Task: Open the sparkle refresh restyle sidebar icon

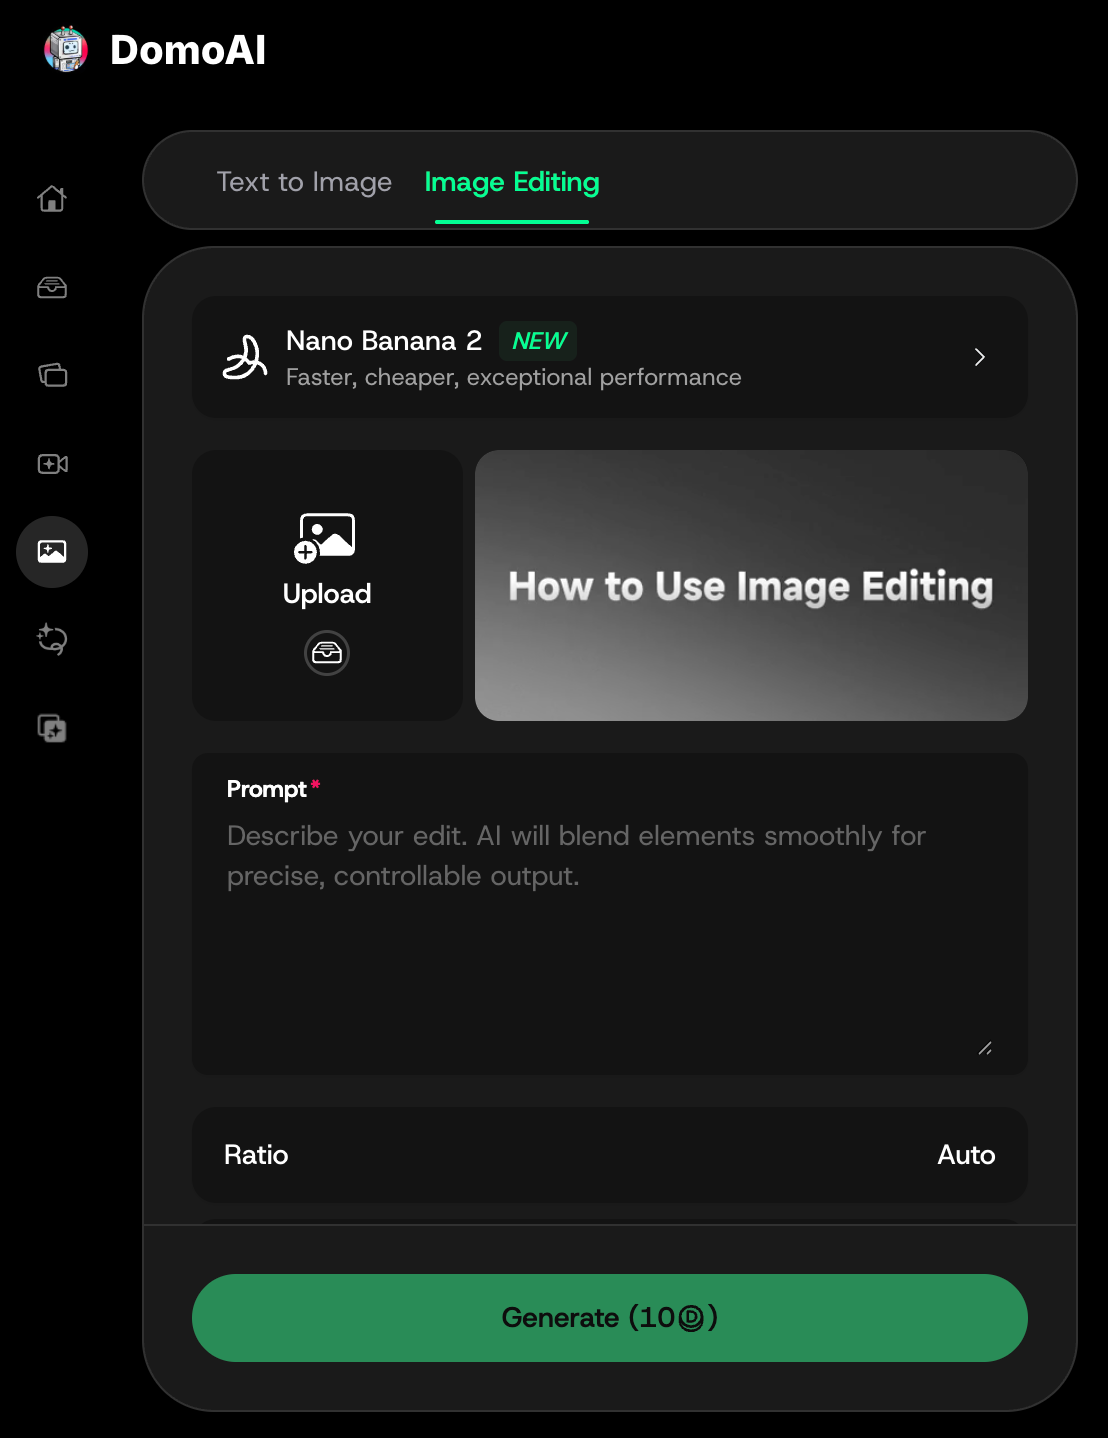Action: [x=52, y=639]
